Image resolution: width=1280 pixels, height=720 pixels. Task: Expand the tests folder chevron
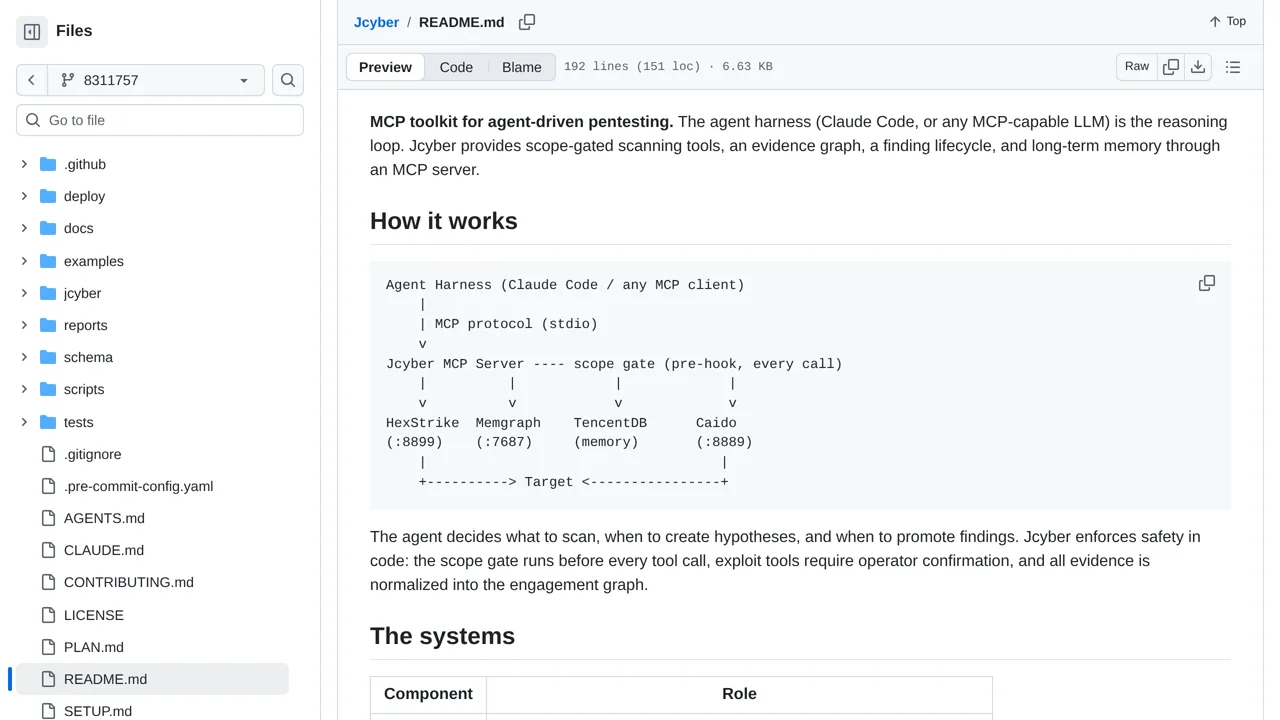(x=24, y=422)
